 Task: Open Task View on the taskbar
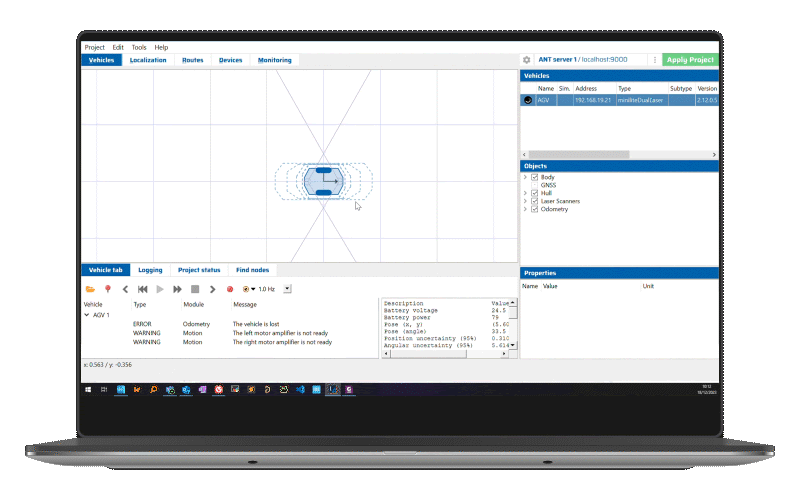[x=104, y=389]
